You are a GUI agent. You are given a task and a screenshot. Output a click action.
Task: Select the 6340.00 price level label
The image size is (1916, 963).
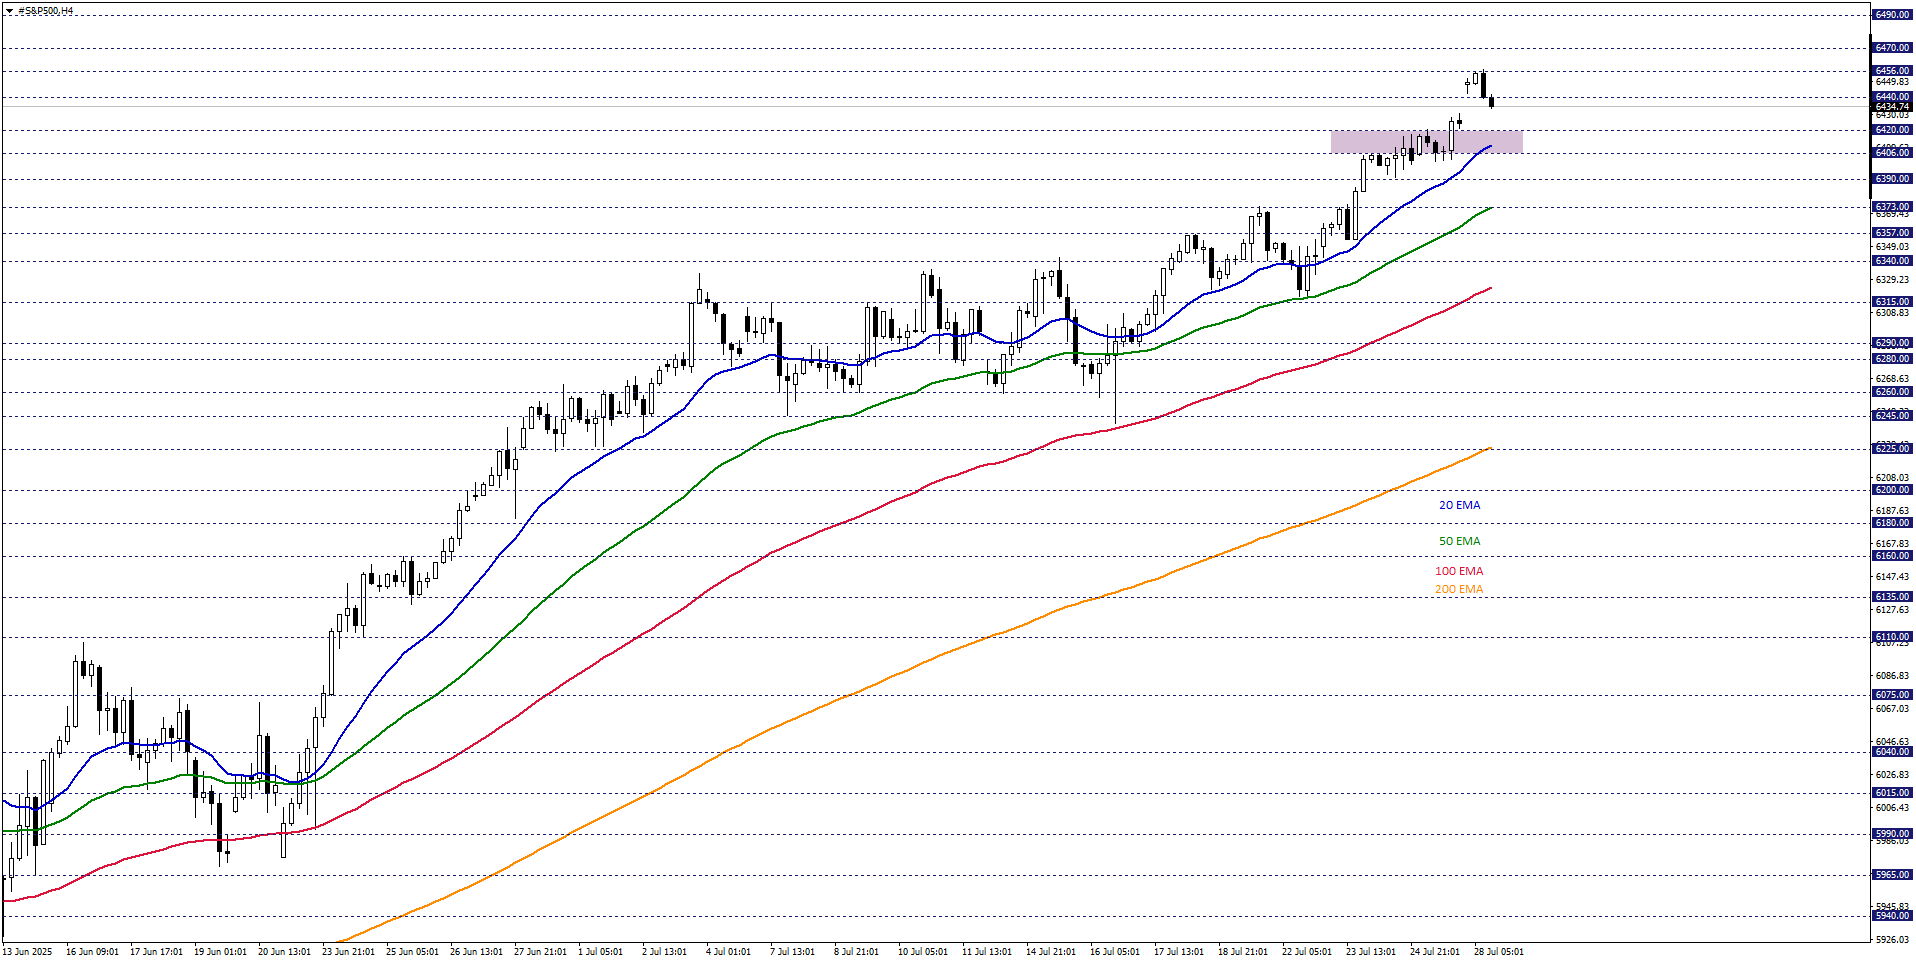pos(1892,261)
